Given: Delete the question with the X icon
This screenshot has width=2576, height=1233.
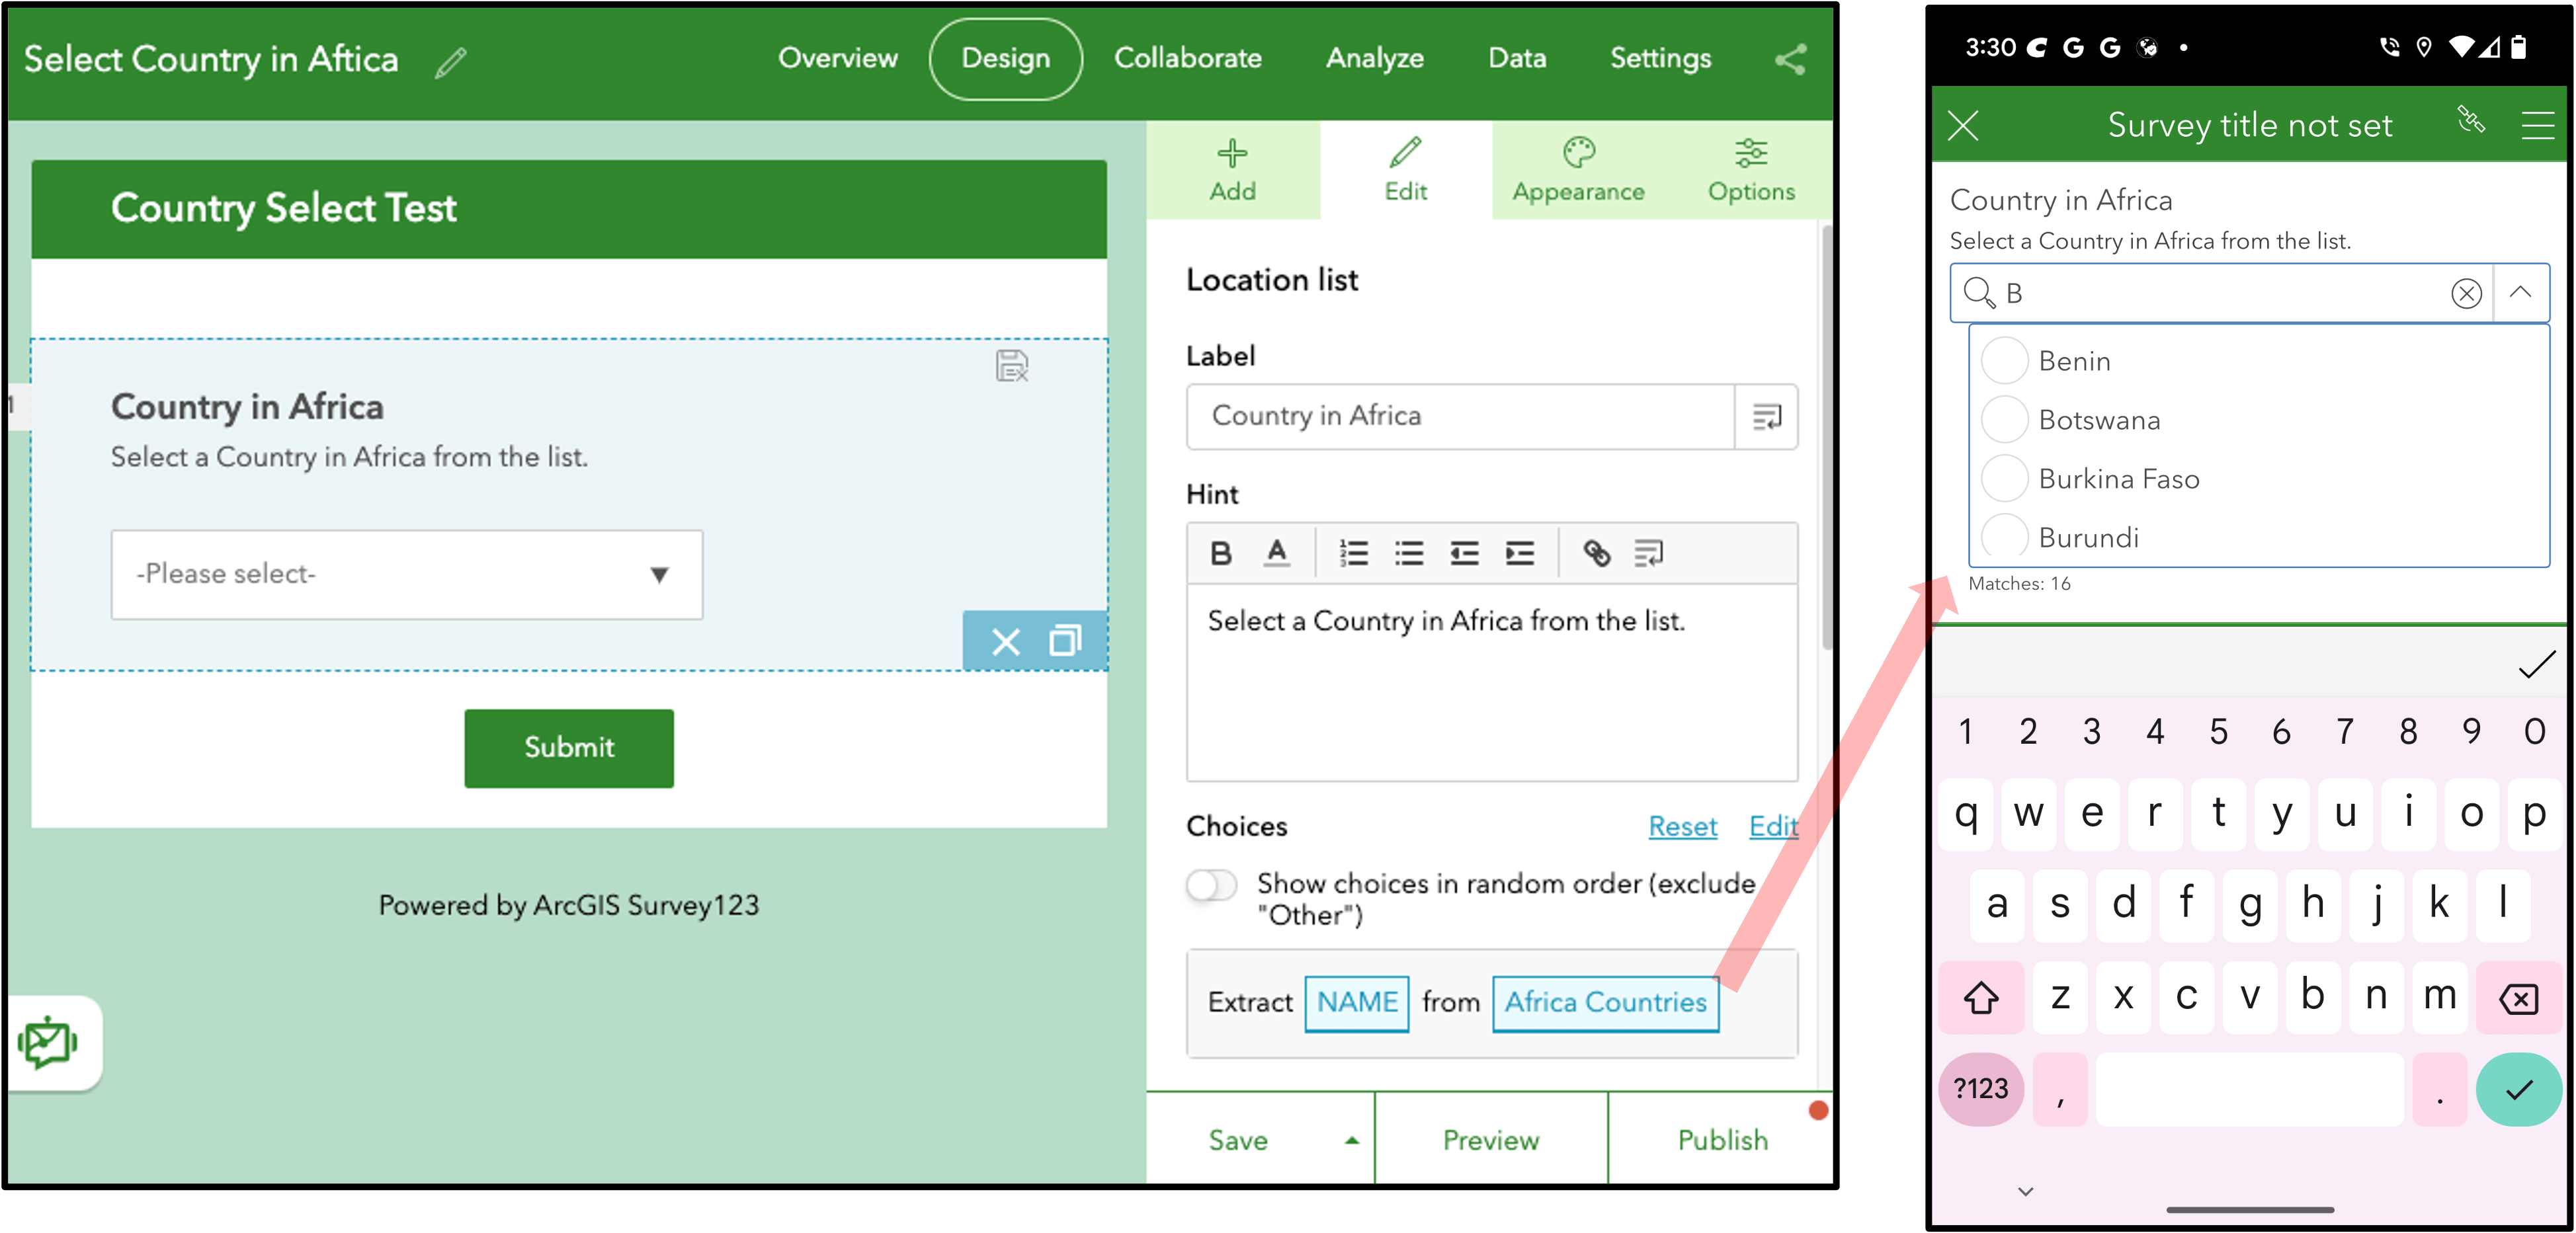Looking at the screenshot, I should tap(1005, 641).
